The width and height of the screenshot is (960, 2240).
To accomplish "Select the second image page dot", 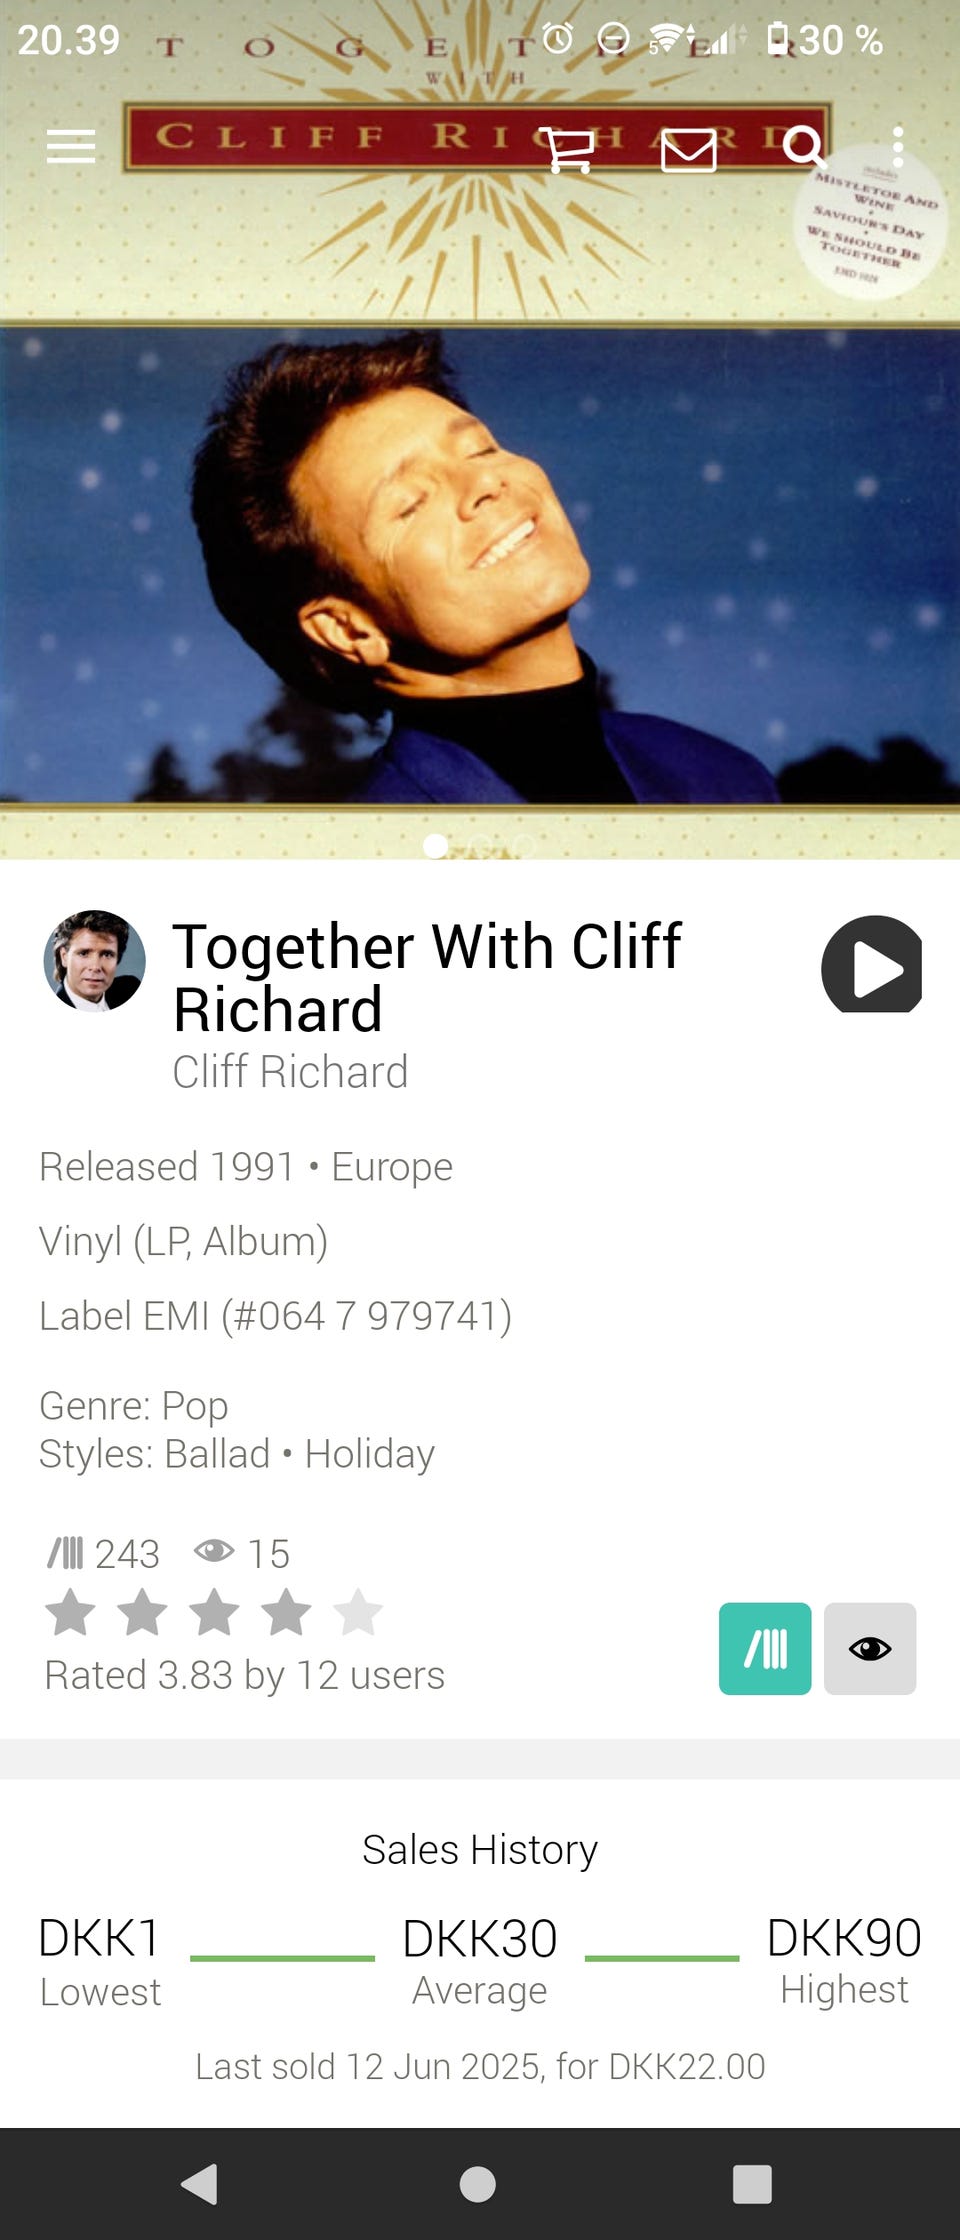I will pyautogui.click(x=480, y=846).
